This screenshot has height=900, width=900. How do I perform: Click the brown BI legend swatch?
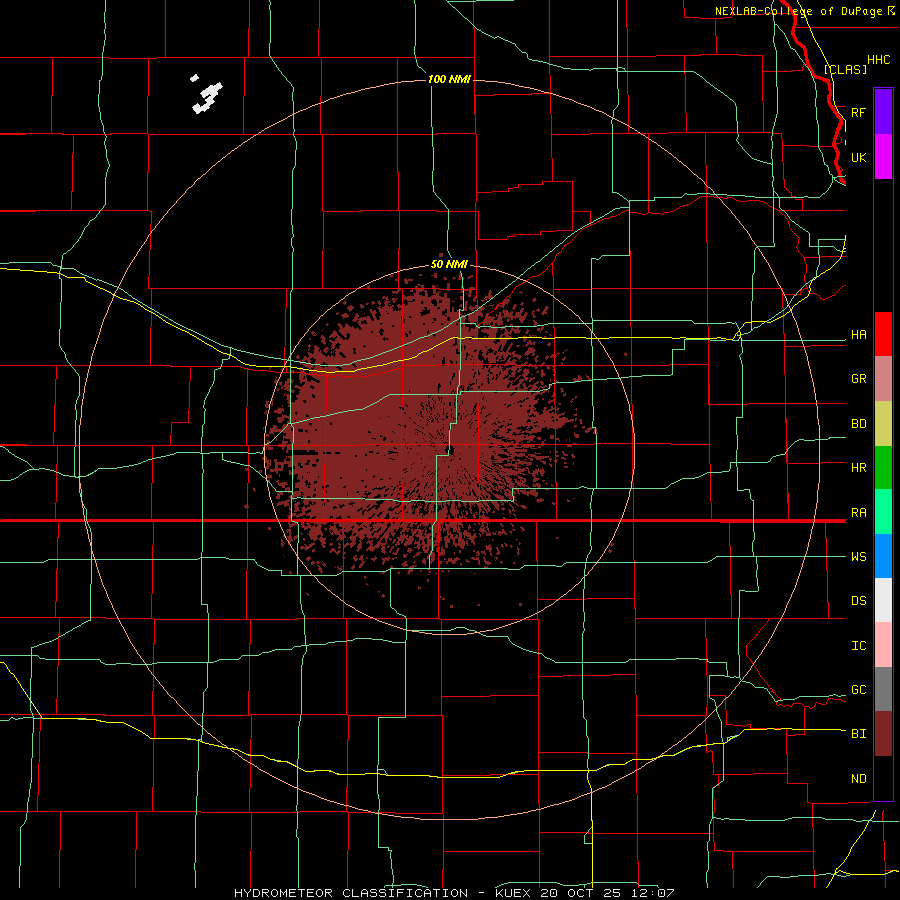[x=883, y=734]
